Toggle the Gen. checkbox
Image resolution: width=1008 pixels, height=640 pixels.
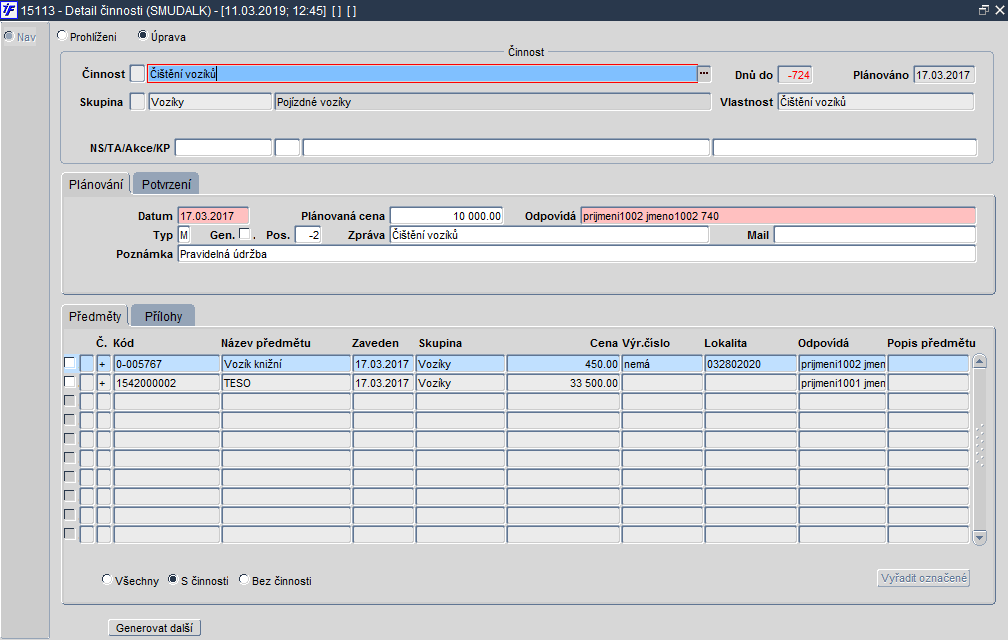click(244, 234)
